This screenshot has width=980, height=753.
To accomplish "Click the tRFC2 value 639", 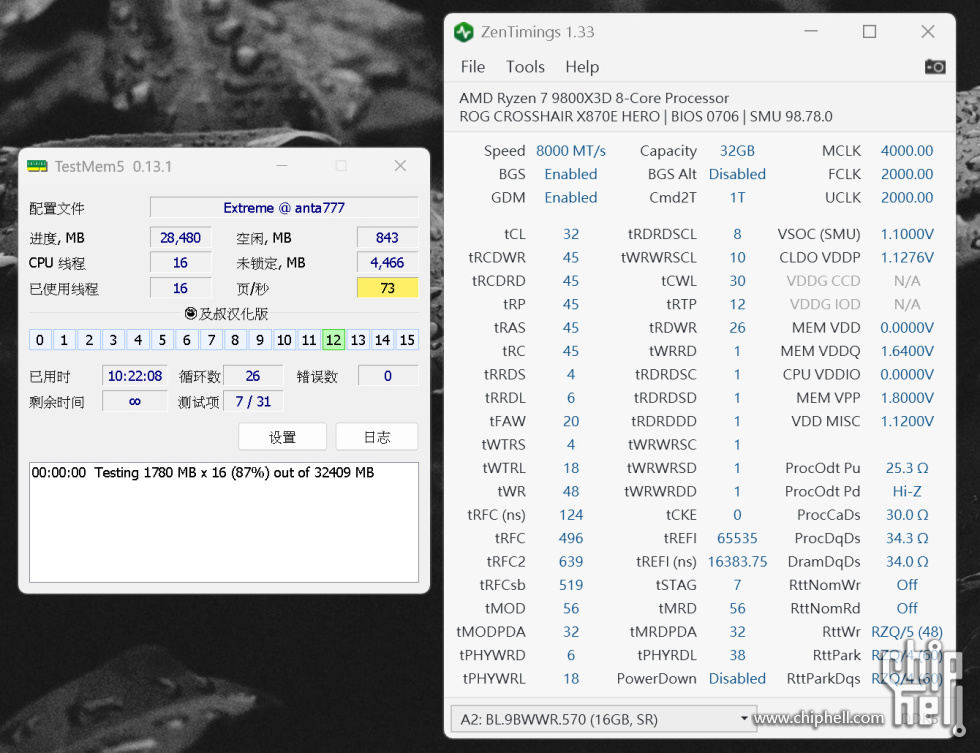I will point(571,562).
